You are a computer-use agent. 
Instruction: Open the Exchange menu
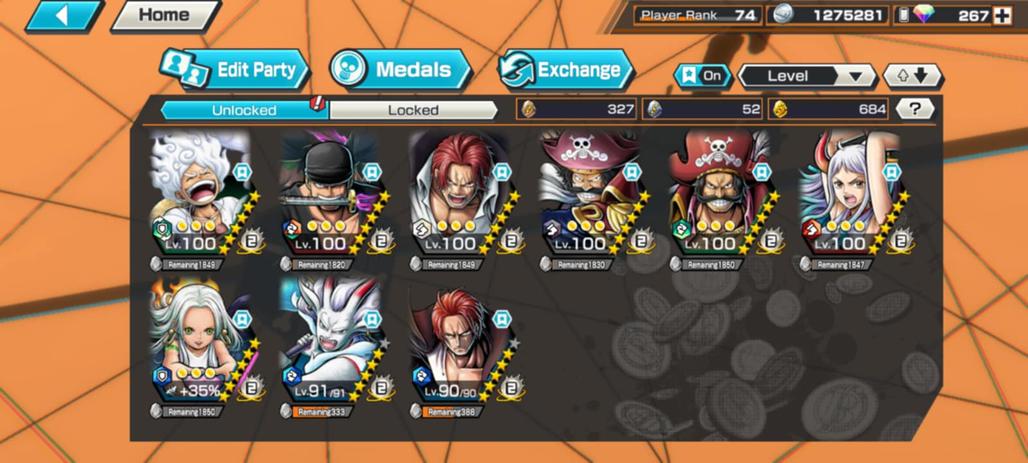[565, 70]
